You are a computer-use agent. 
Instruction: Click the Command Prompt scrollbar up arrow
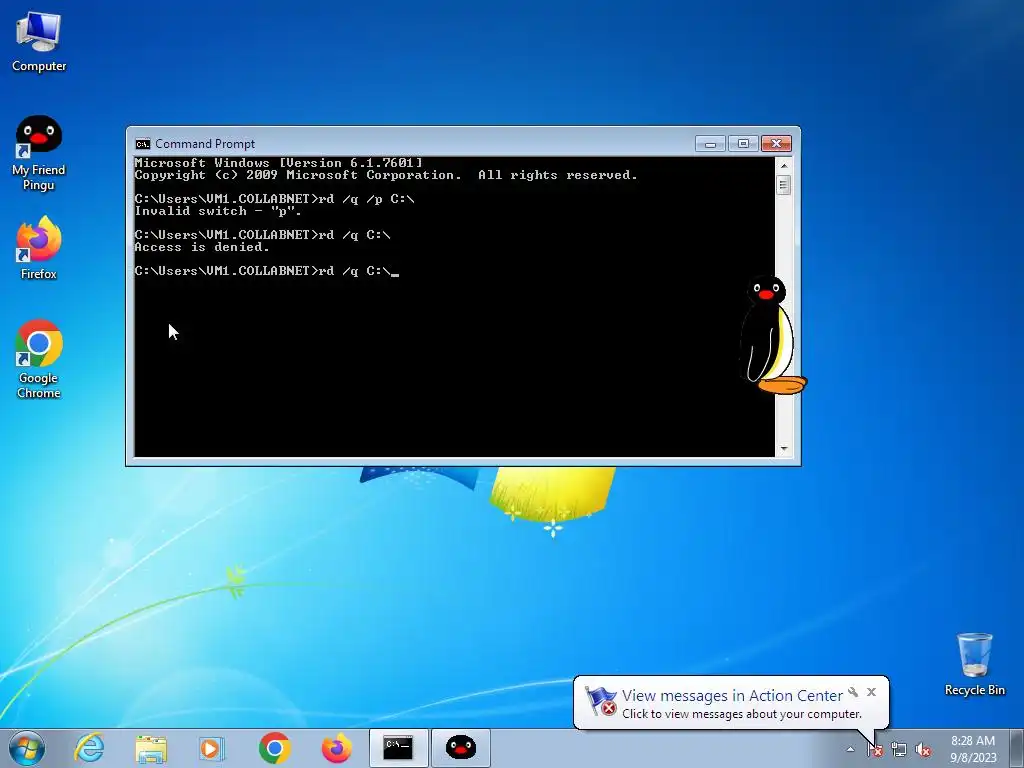coord(784,166)
